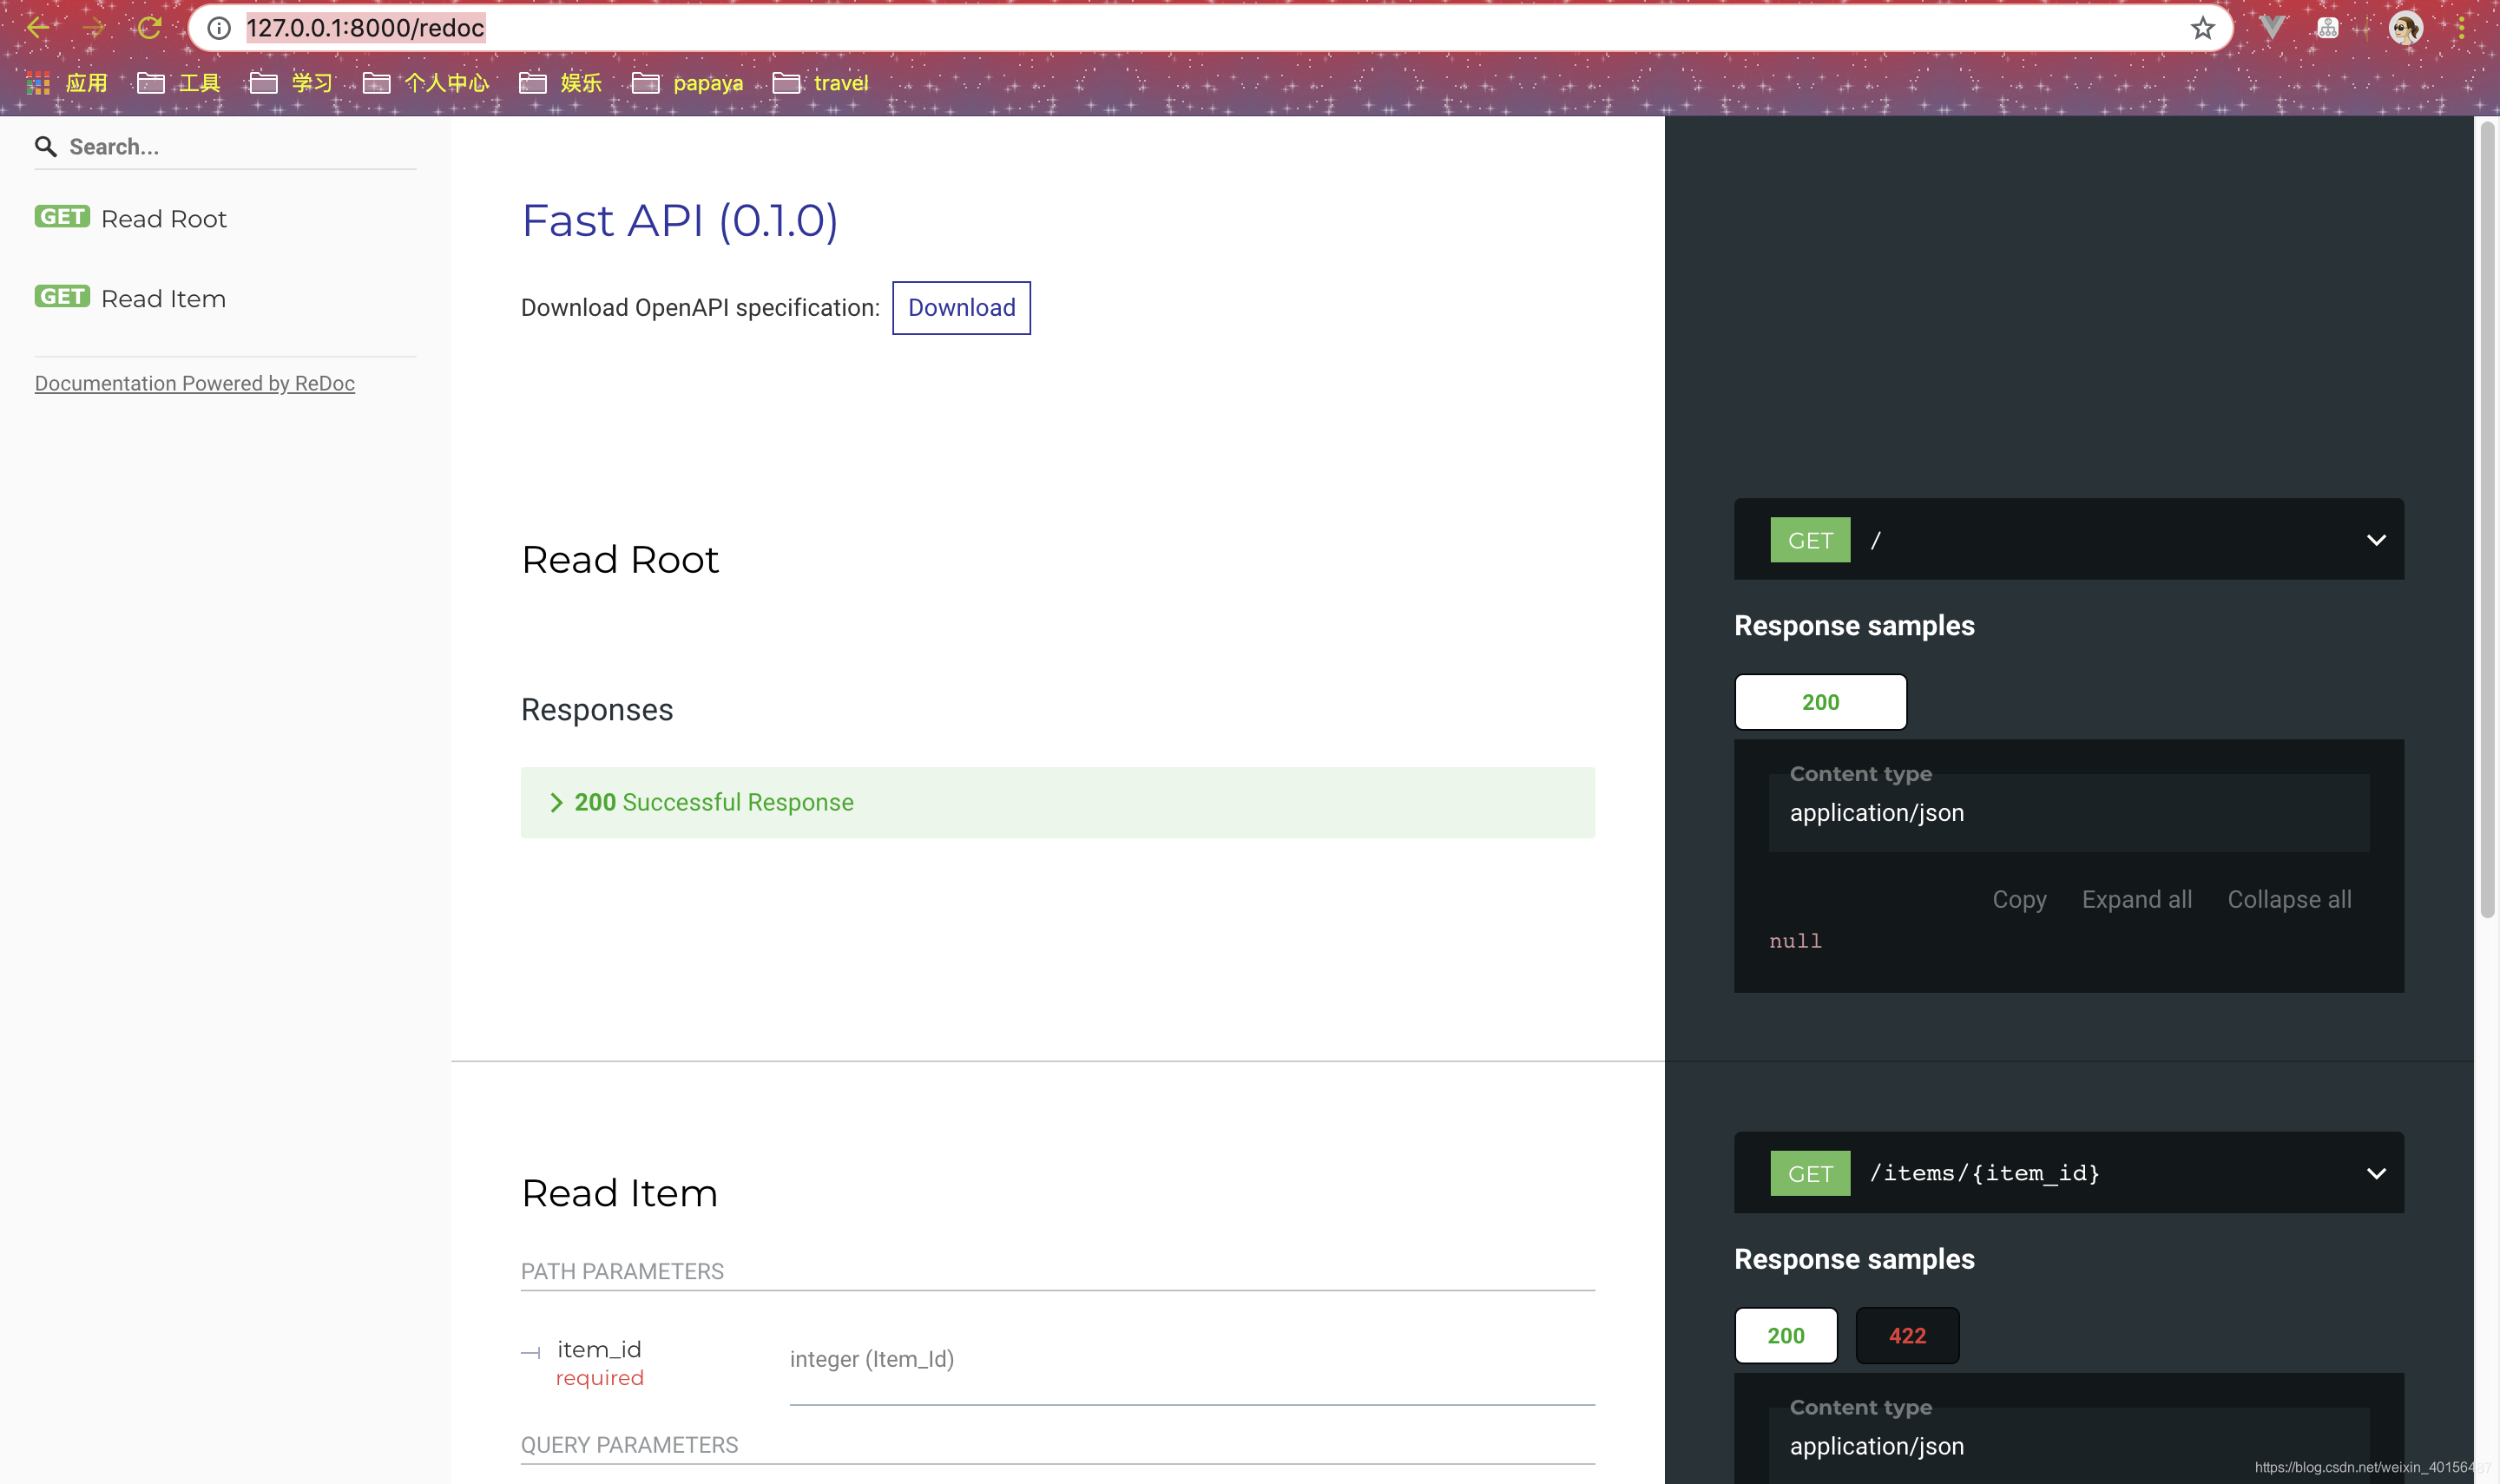2500x1484 pixels.
Task: Click the user profile avatar icon
Action: coord(2405,28)
